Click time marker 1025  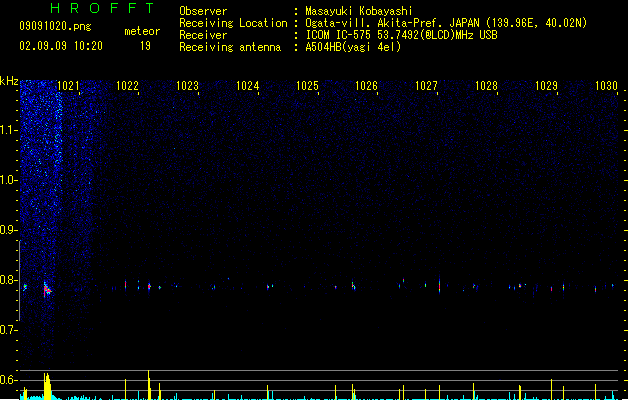click(307, 86)
